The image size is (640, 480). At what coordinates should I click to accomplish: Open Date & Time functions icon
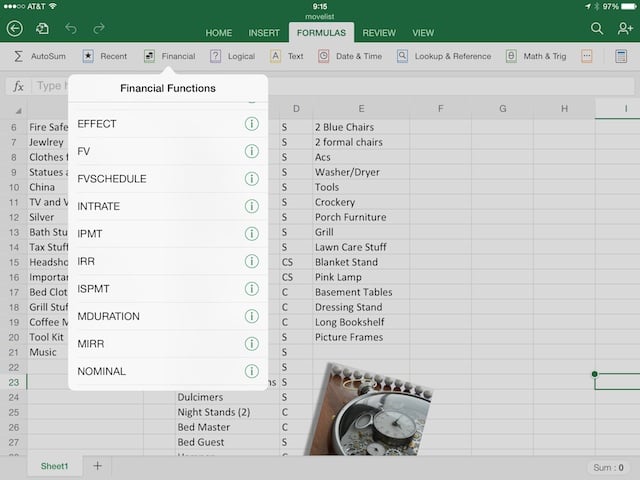click(x=323, y=56)
